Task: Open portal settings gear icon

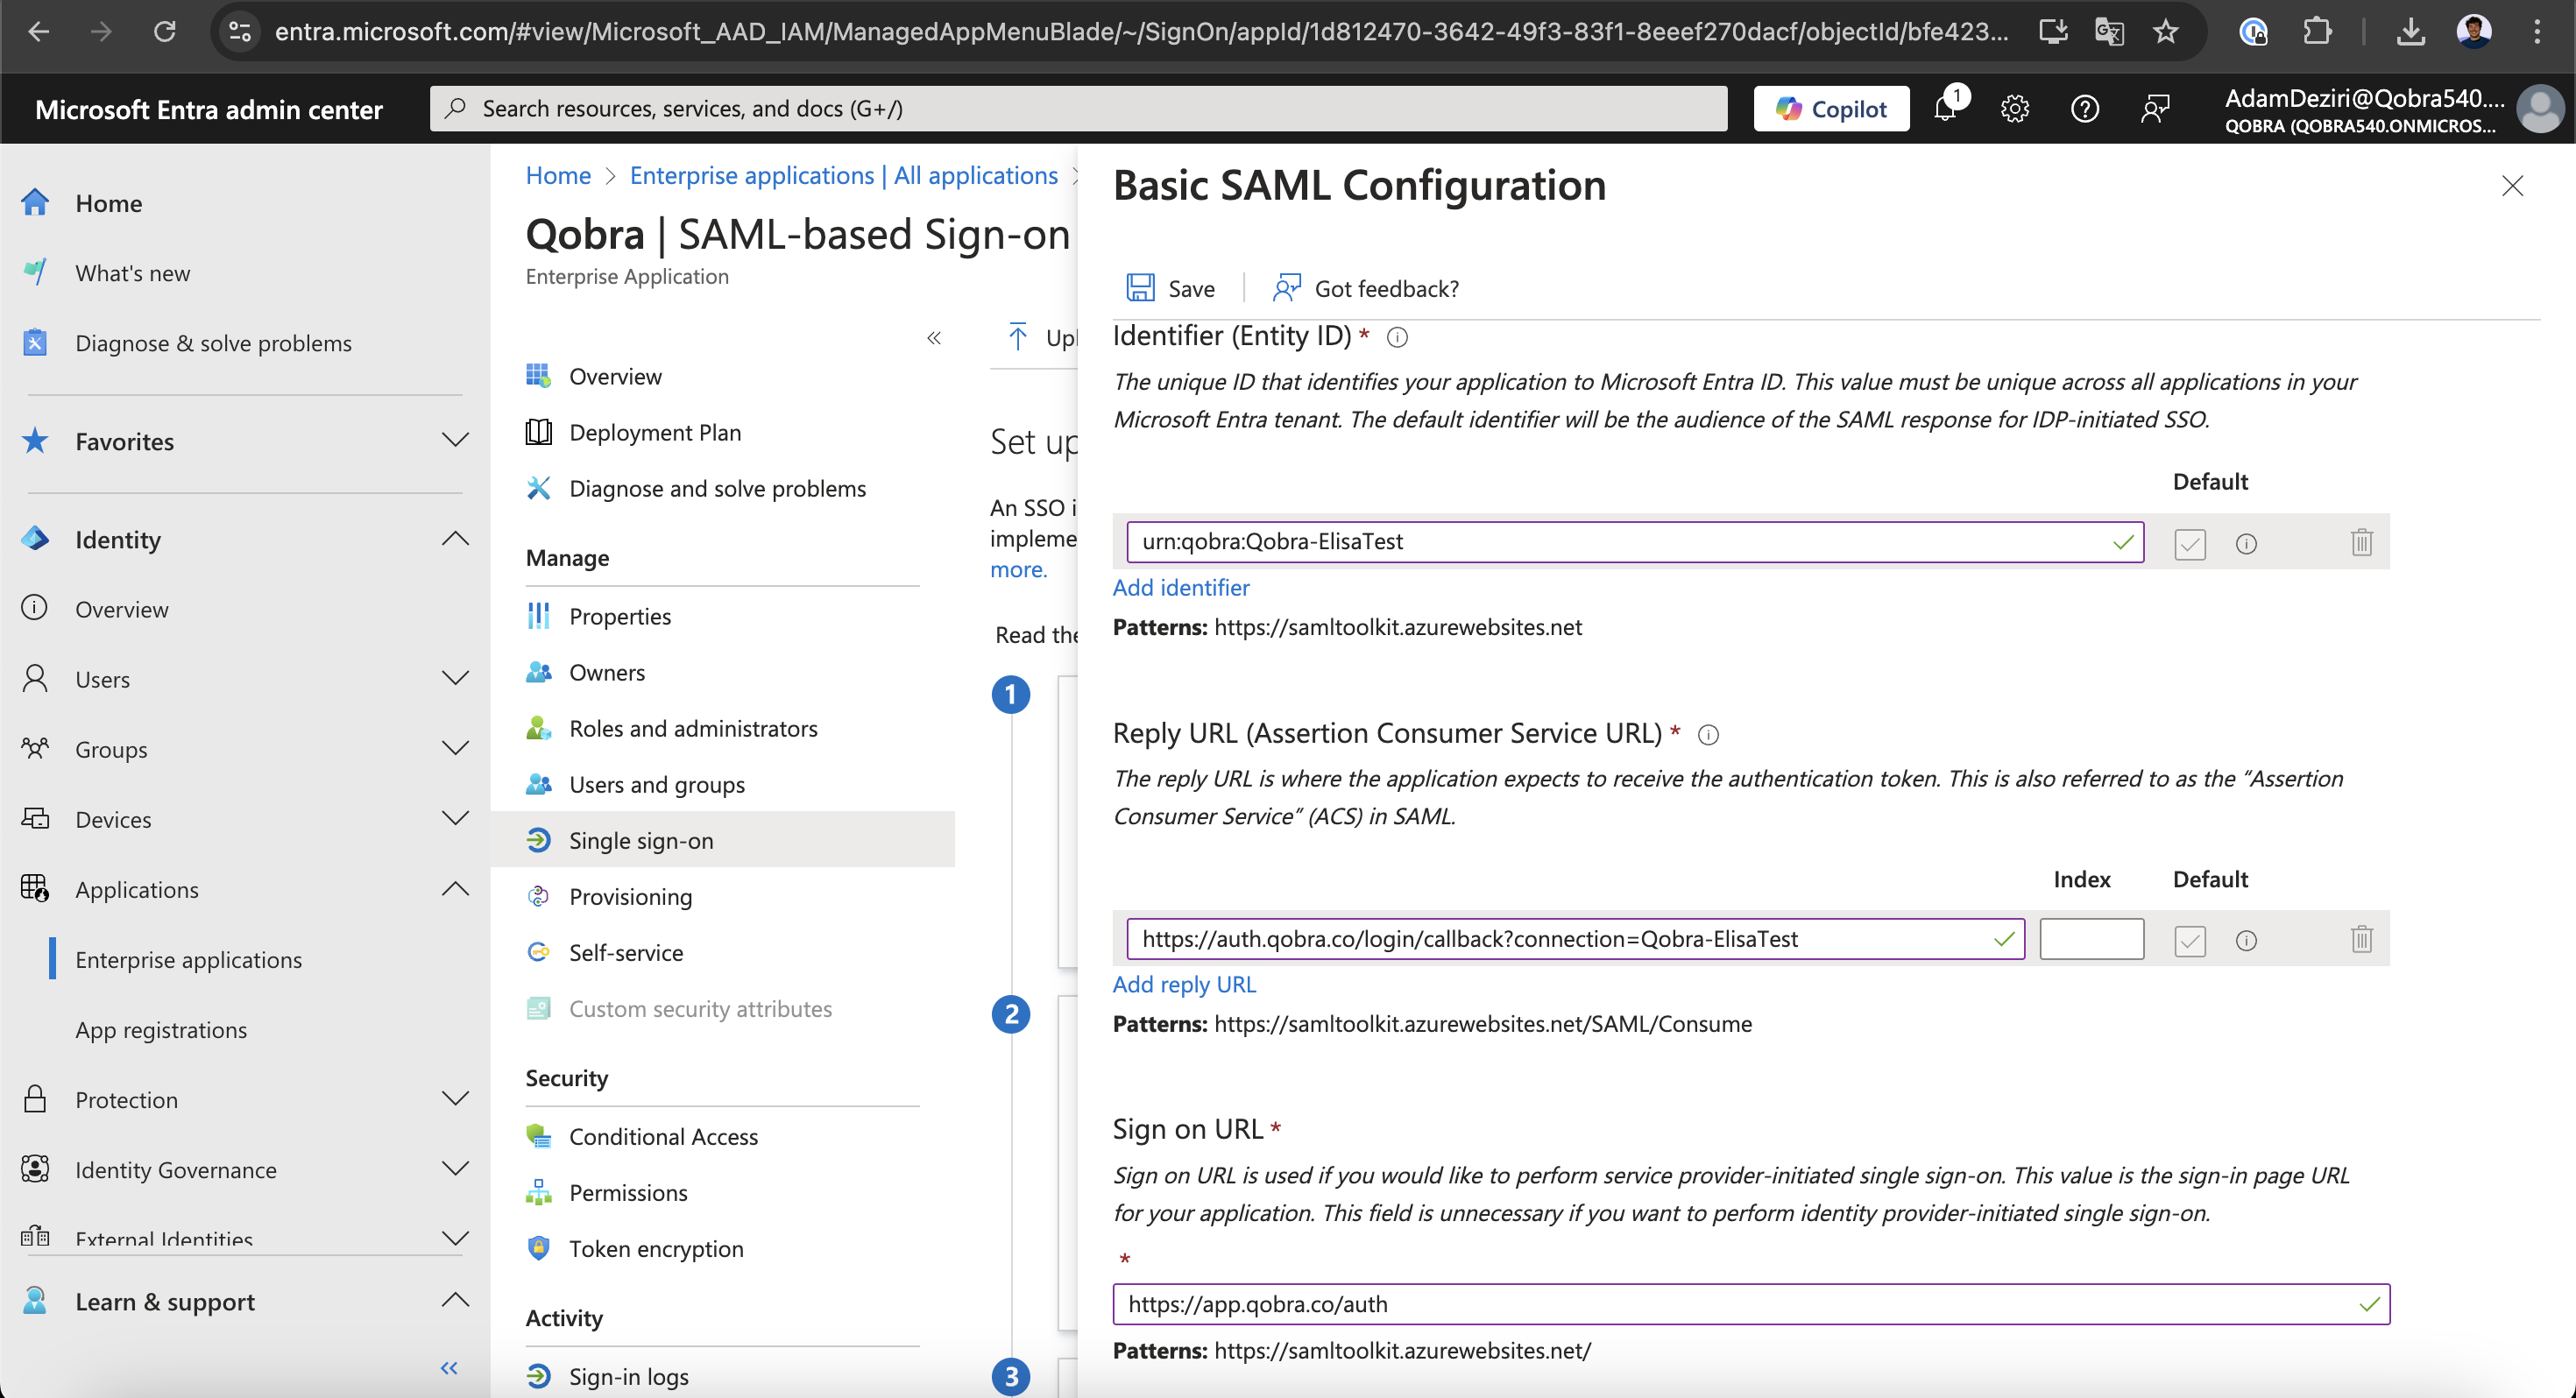Action: [2014, 108]
